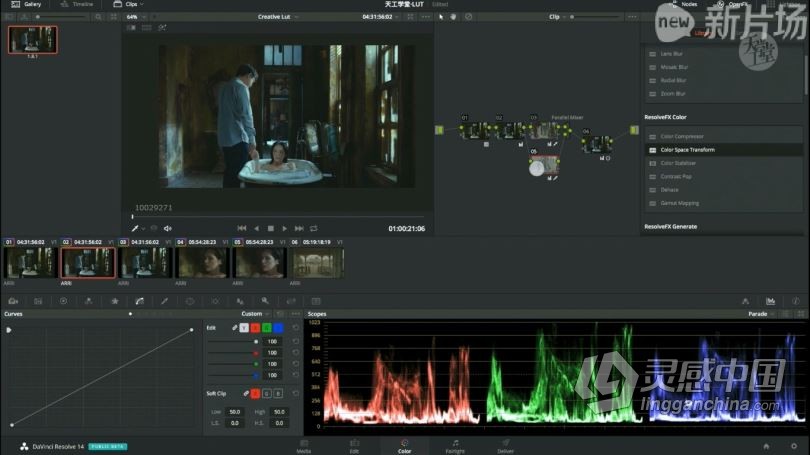Toggle the Edit curve channel link

click(x=235, y=327)
